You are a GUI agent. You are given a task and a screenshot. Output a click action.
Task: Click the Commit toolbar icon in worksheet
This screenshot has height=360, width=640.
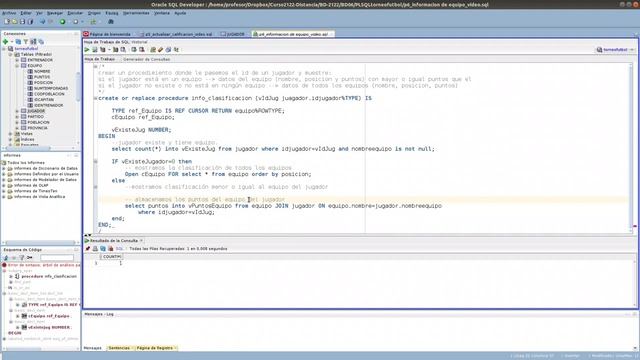[x=133, y=49]
